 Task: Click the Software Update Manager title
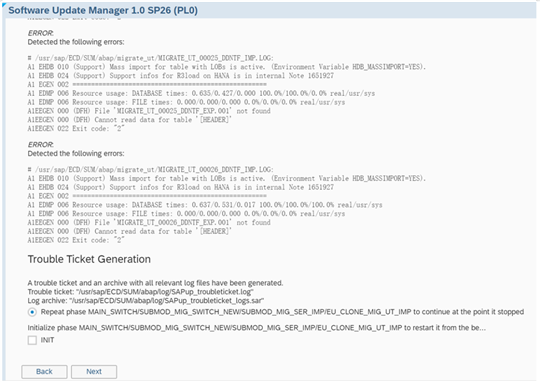click(x=103, y=10)
